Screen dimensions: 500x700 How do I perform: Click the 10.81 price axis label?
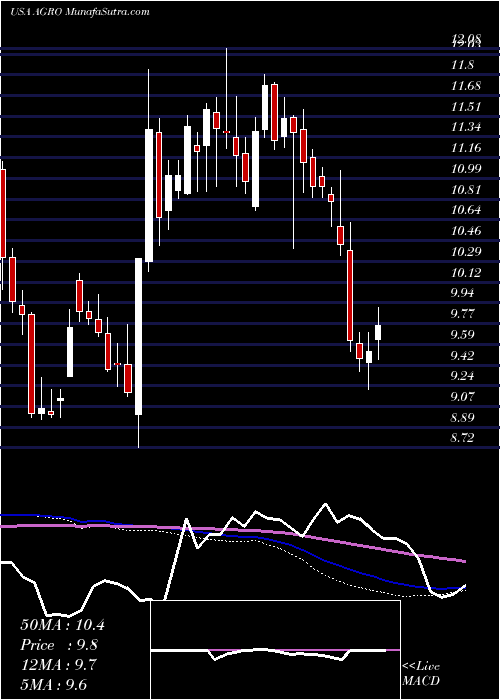(x=466, y=189)
